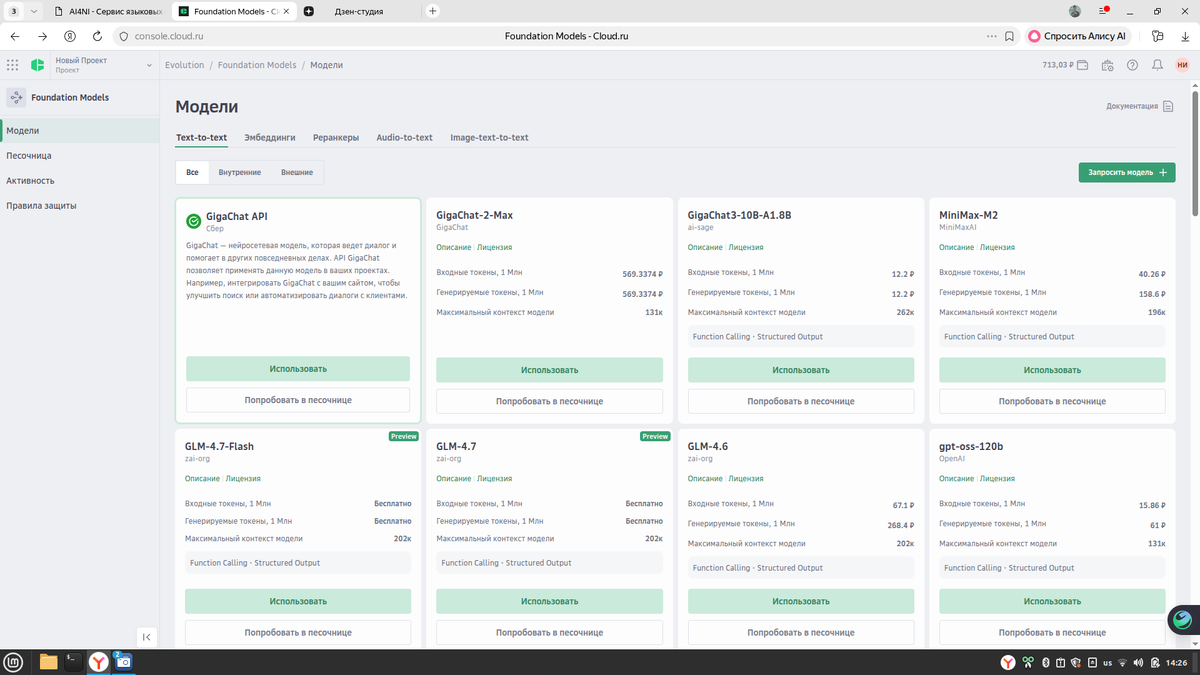Click Evolution in the breadcrumb
1200x675 pixels.
(x=185, y=65)
